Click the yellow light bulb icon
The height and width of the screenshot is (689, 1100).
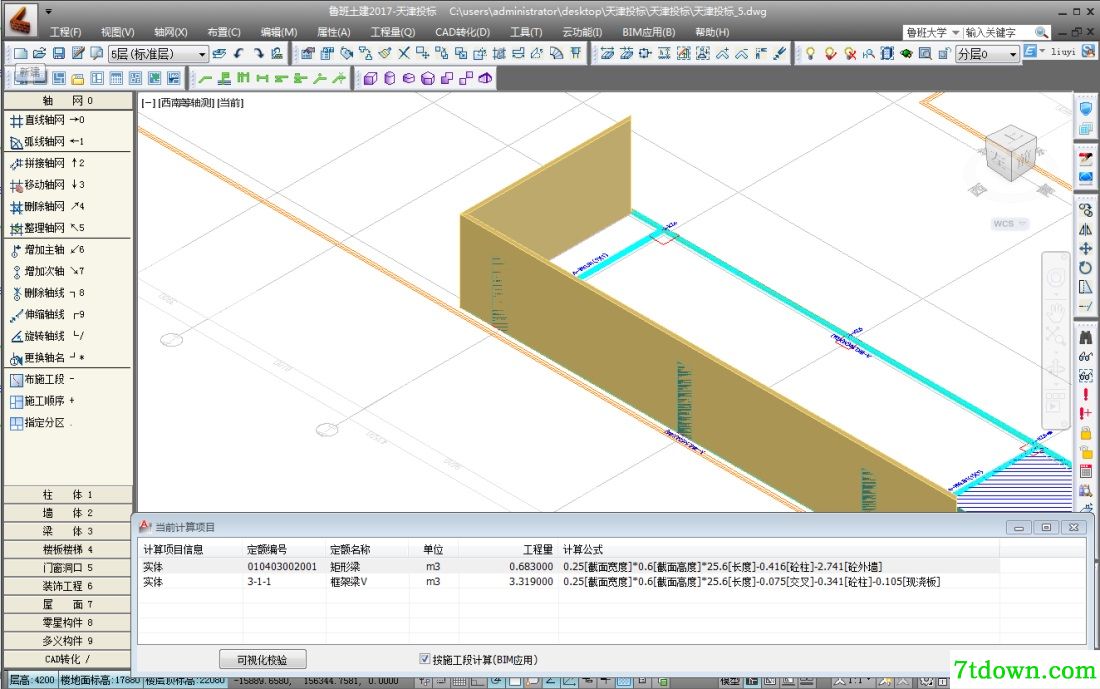(810, 53)
